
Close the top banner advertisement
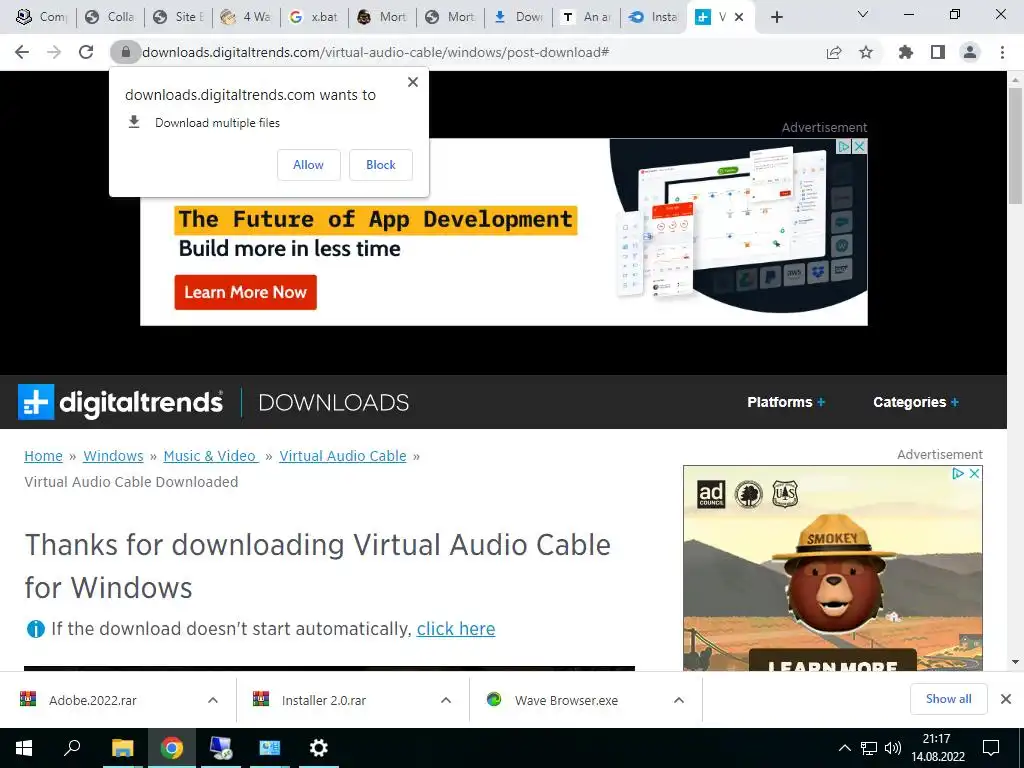(860, 146)
